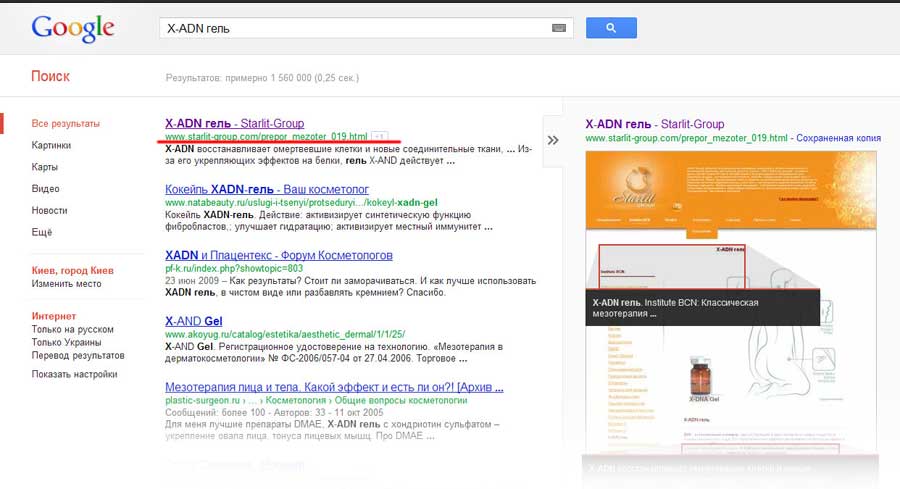The width and height of the screenshot is (900, 489).
Task: Click the Starlit page preview thumbnail
Action: (x=731, y=301)
